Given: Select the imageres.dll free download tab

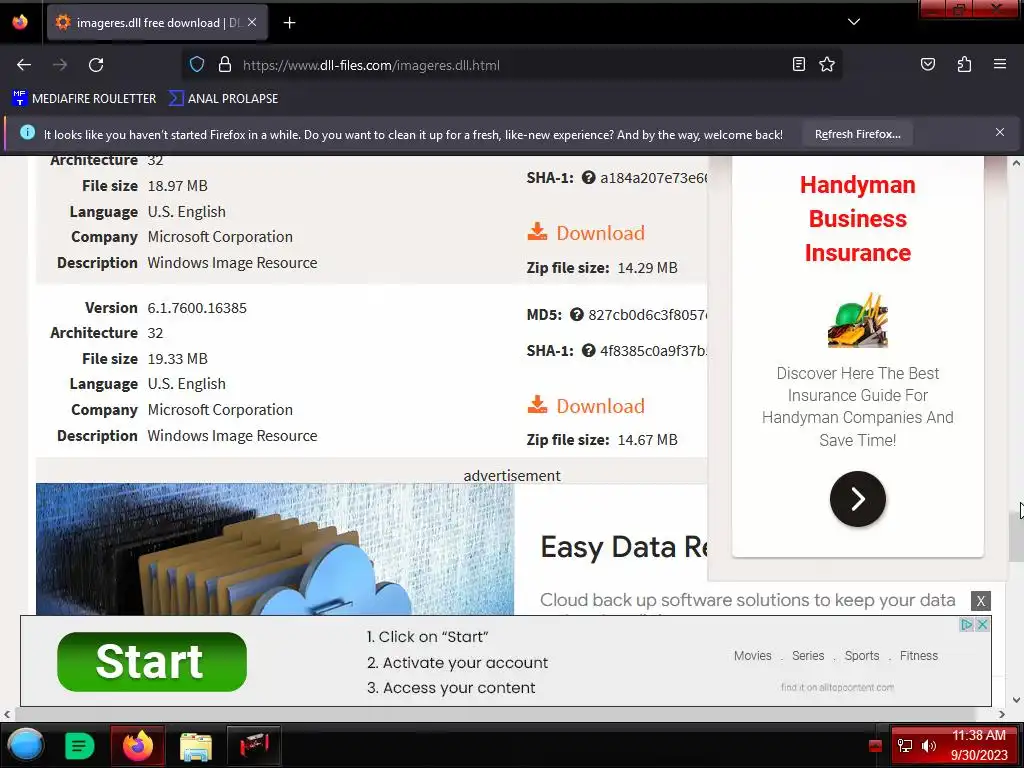Looking at the screenshot, I should tap(157, 23).
